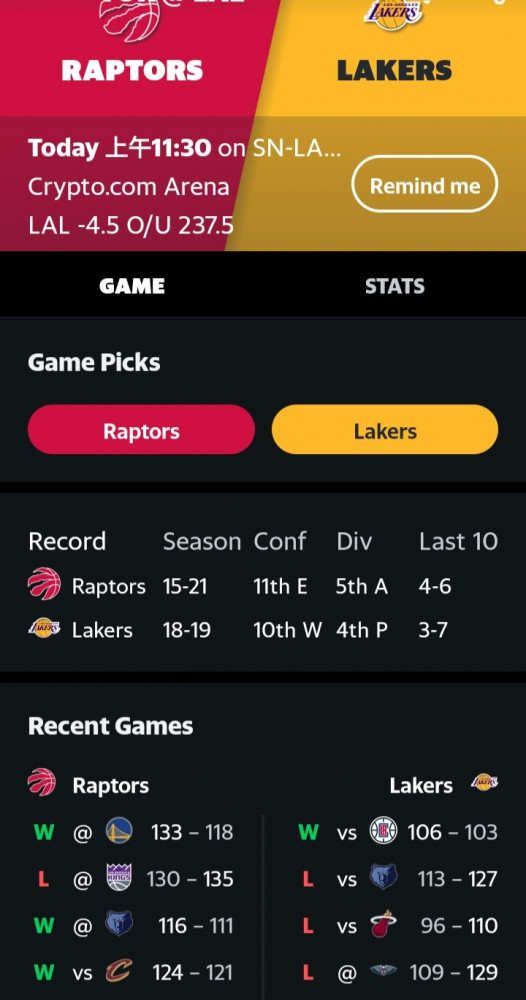Pick Lakers in Game Picks
Image resolution: width=526 pixels, height=1000 pixels.
pos(384,430)
